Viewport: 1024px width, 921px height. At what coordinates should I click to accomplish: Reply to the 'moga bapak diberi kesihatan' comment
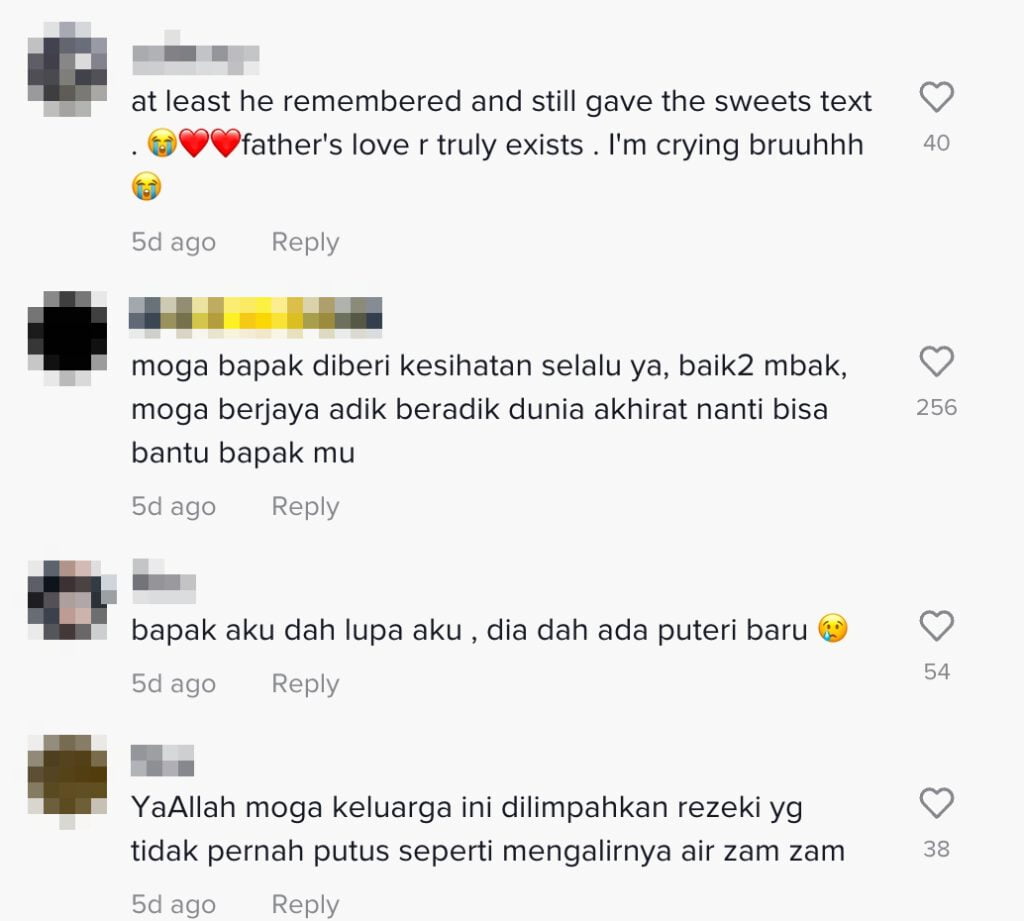[305, 506]
